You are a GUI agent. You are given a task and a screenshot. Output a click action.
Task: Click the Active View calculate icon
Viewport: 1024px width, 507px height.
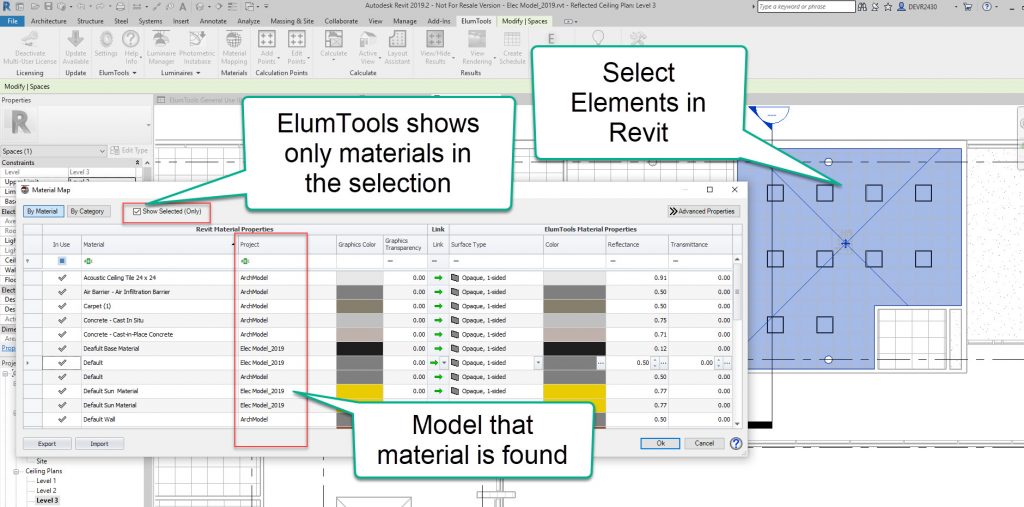(368, 39)
